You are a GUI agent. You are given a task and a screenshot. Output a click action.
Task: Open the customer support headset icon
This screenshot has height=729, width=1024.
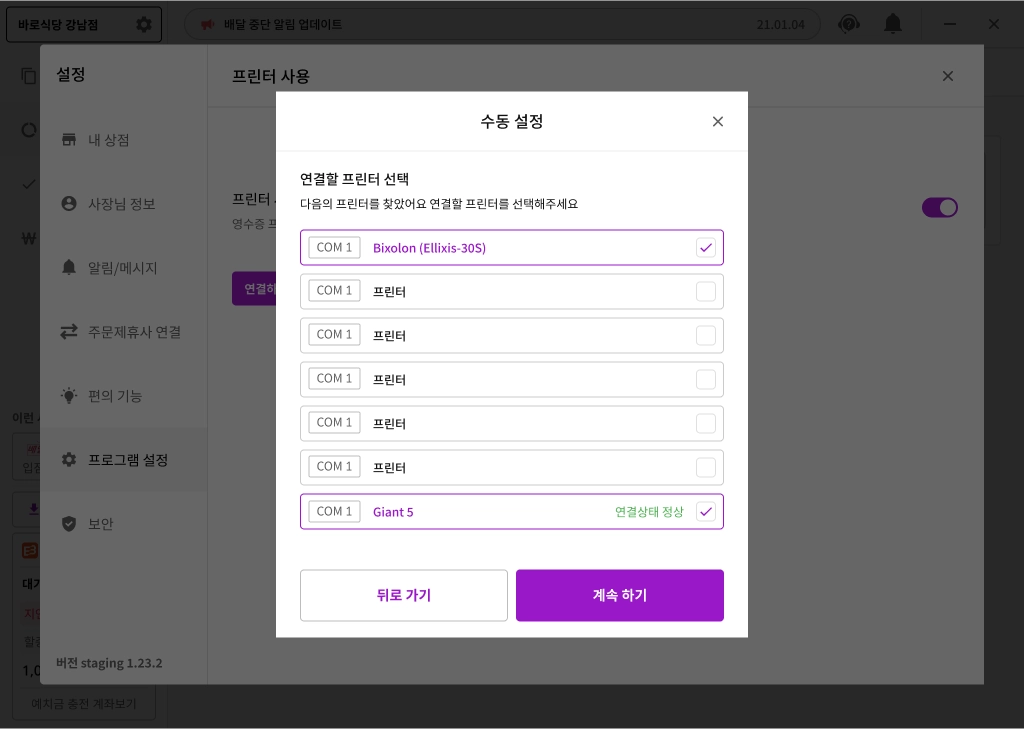pos(849,24)
